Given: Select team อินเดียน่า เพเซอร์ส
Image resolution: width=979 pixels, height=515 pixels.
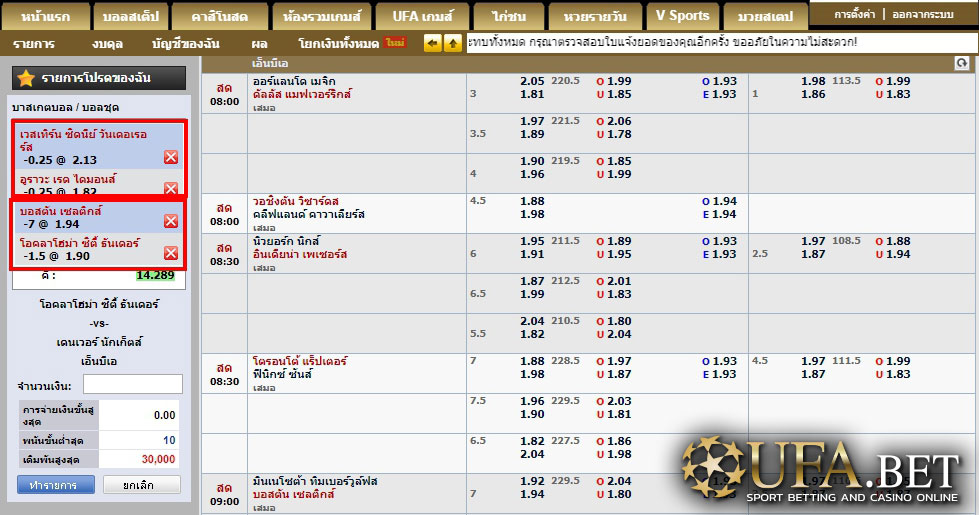Looking at the screenshot, I should tap(300, 255).
